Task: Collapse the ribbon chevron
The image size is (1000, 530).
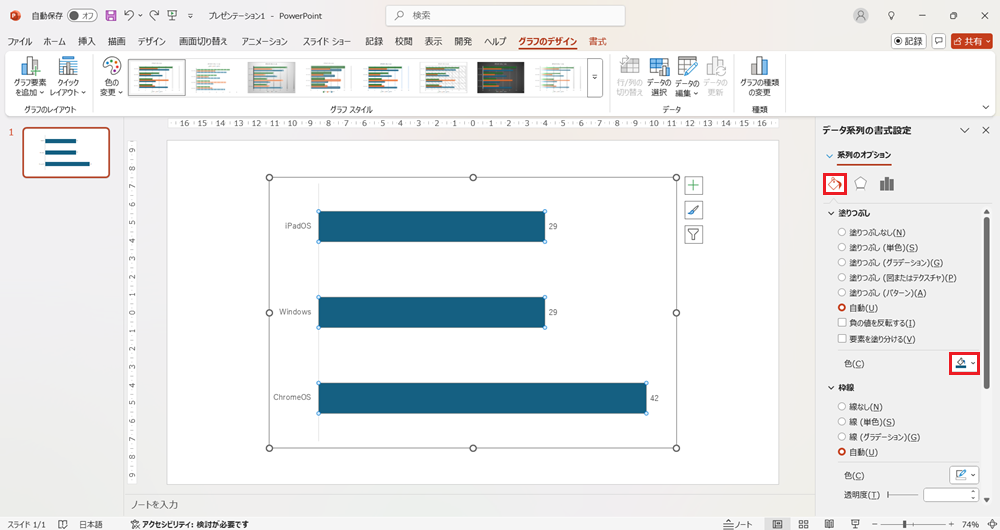Action: [986, 108]
